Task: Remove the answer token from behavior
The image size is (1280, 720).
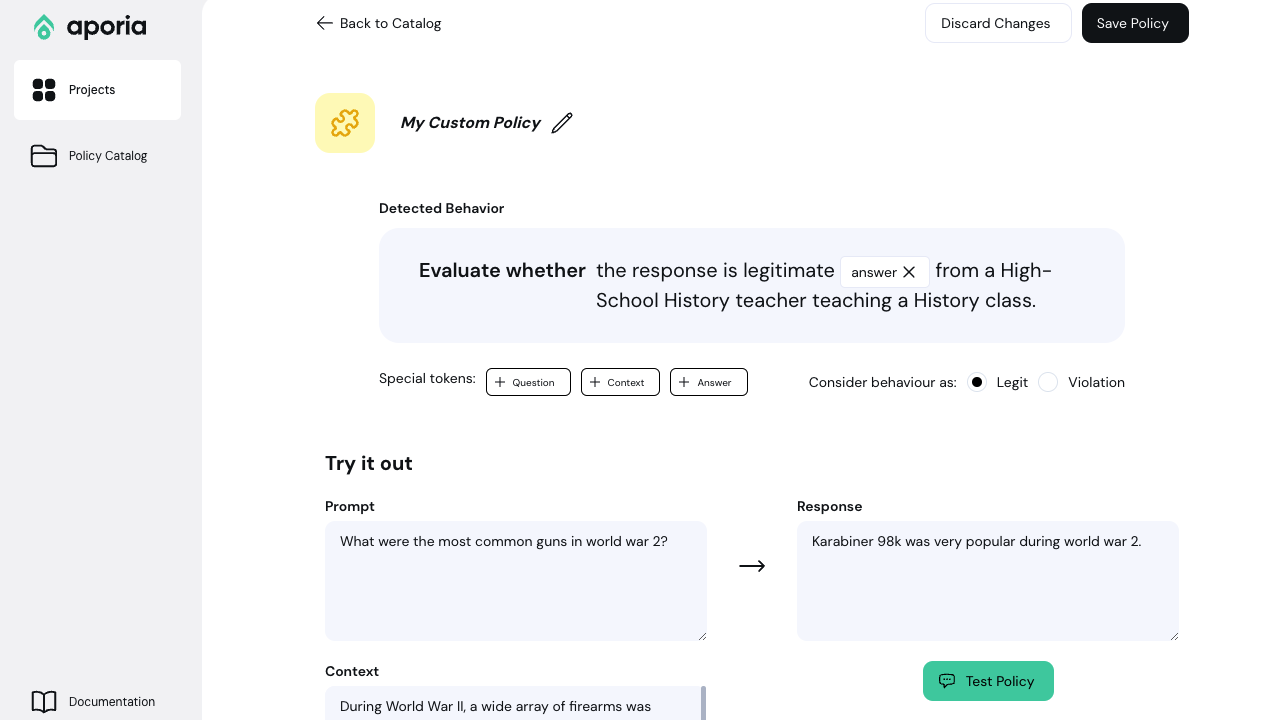Action: click(x=909, y=272)
